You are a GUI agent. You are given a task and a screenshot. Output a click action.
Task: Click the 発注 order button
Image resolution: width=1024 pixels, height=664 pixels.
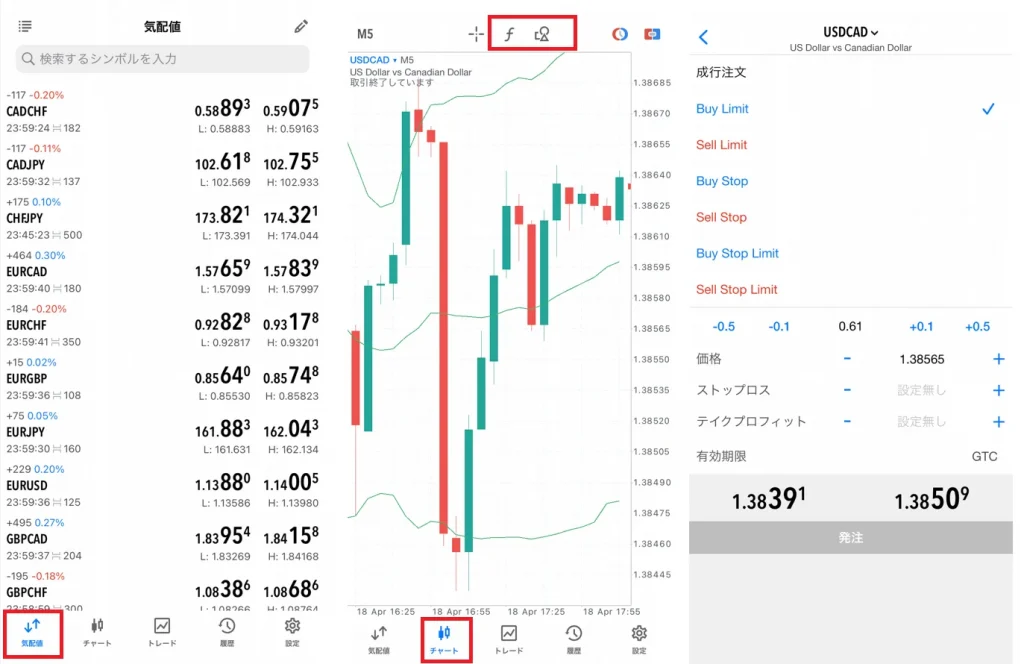850,537
